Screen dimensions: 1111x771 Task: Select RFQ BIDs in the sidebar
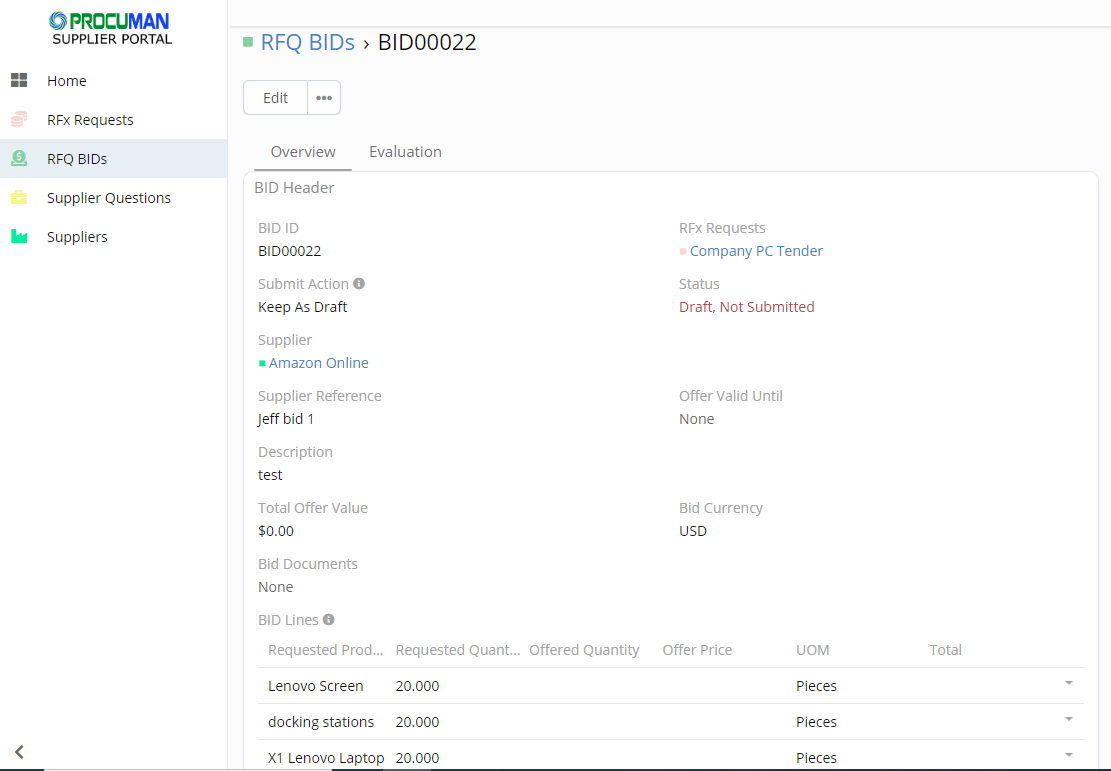point(113,159)
